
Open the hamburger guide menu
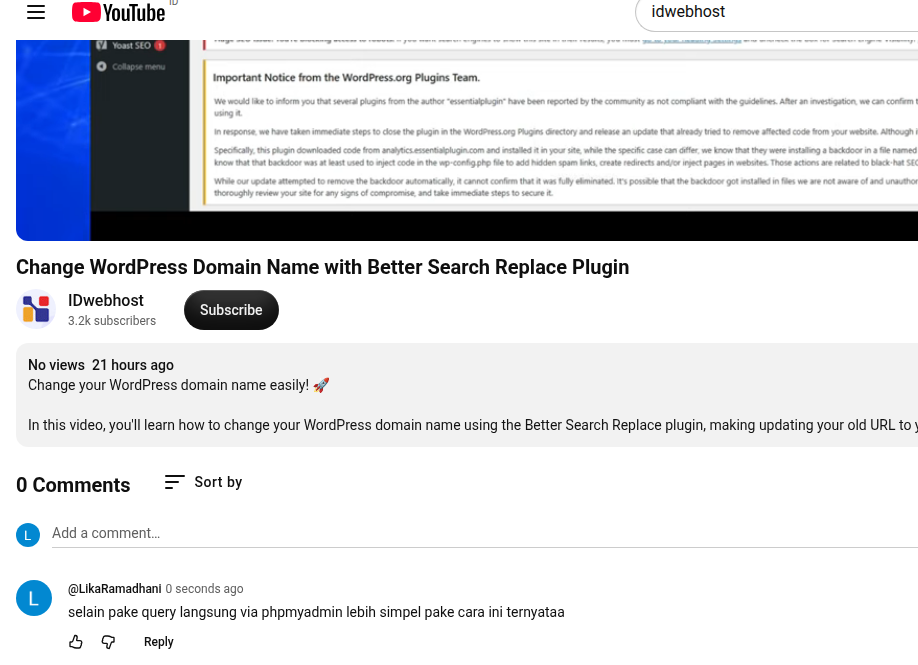[x=36, y=12]
